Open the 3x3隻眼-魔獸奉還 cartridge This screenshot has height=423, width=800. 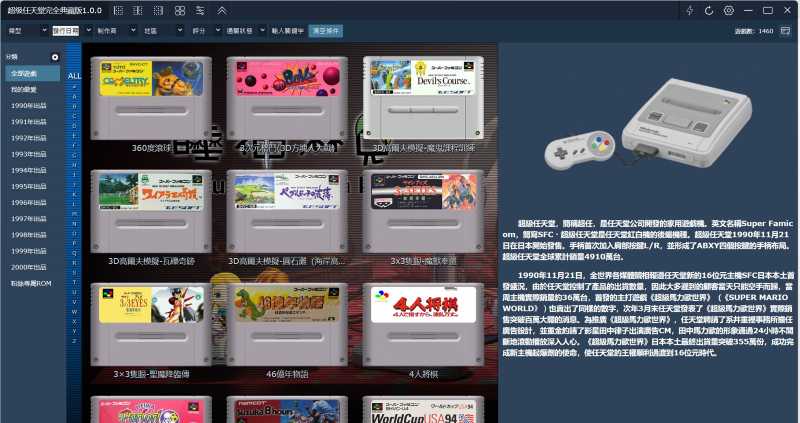[423, 211]
